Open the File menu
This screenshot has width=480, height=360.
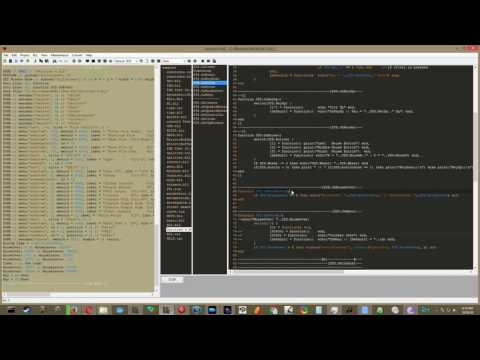coord(6,55)
